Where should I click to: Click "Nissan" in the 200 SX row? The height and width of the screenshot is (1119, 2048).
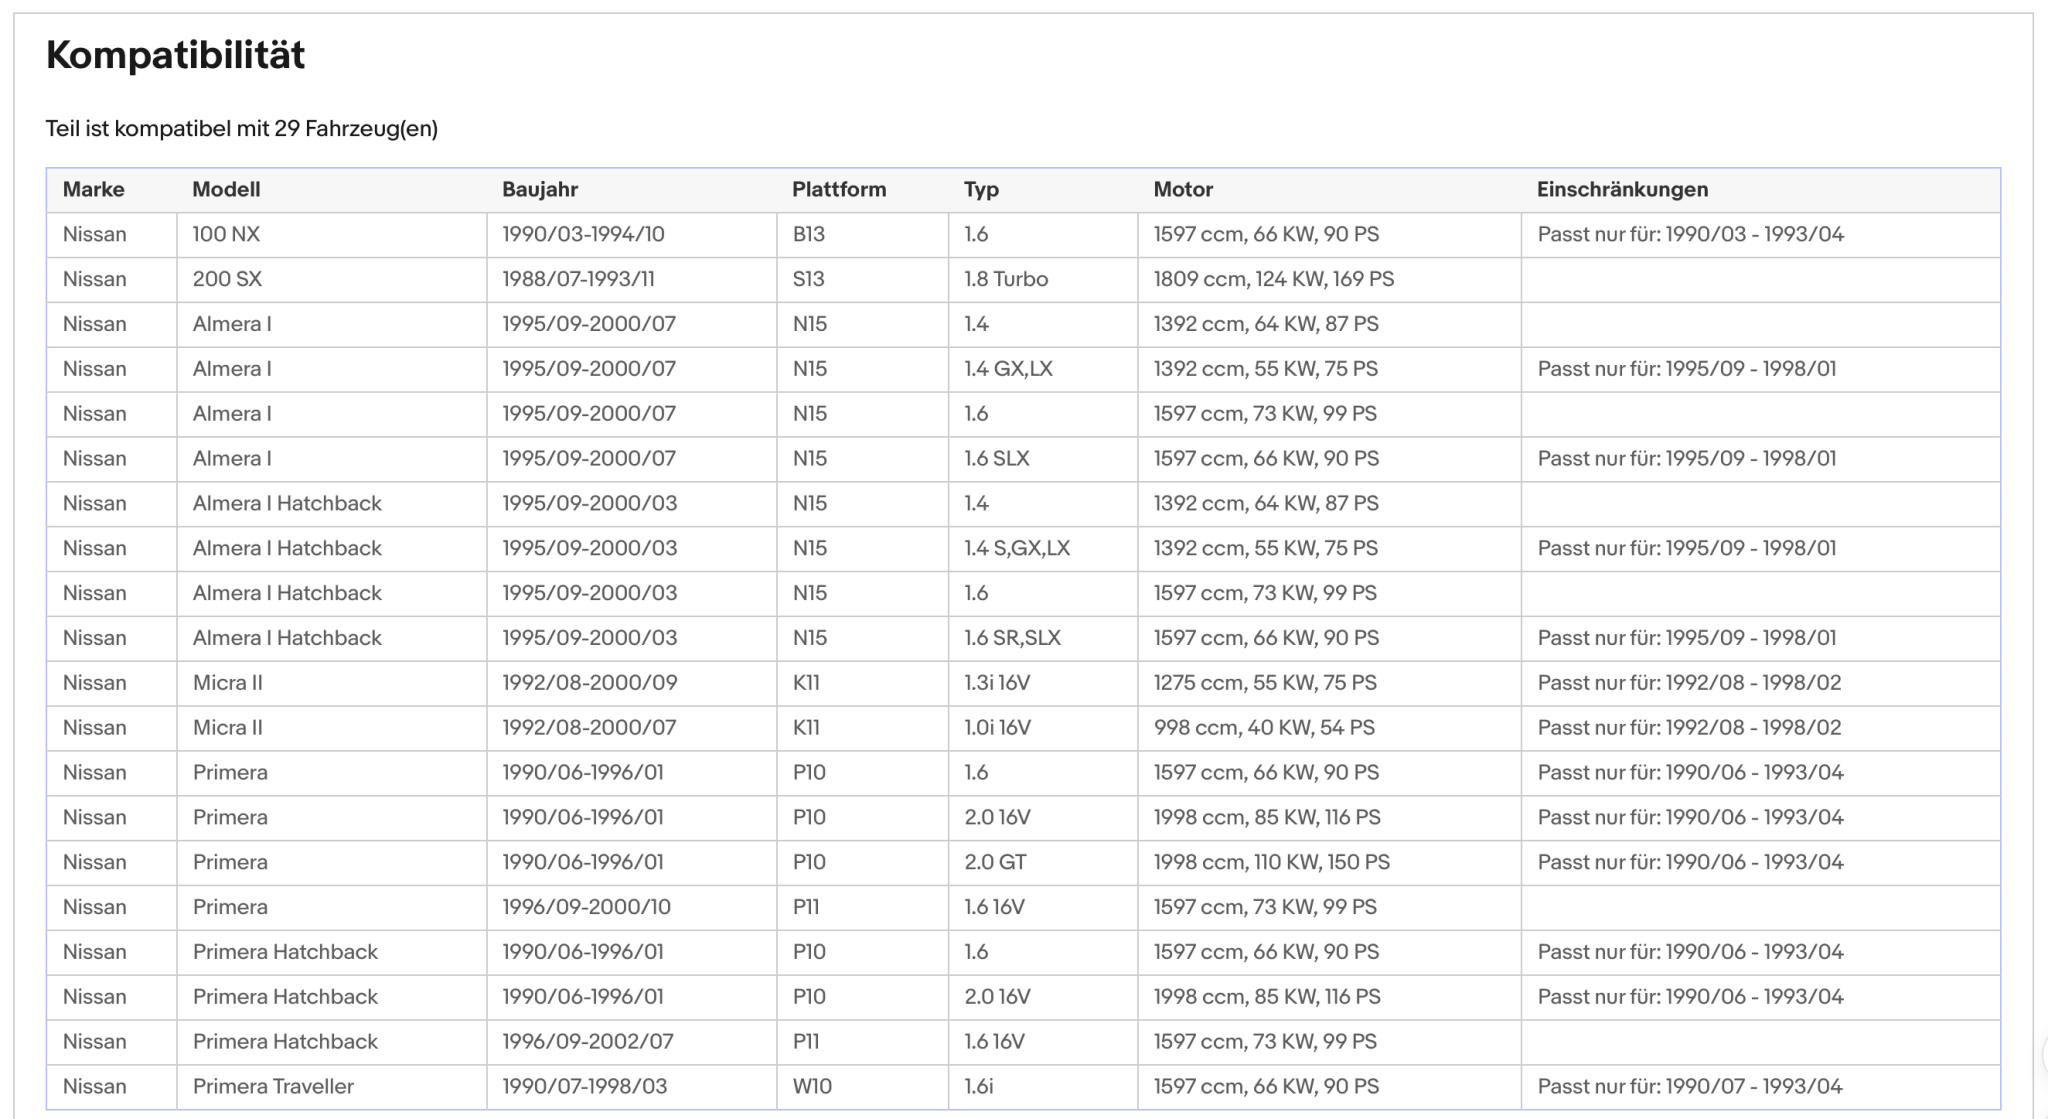(95, 280)
